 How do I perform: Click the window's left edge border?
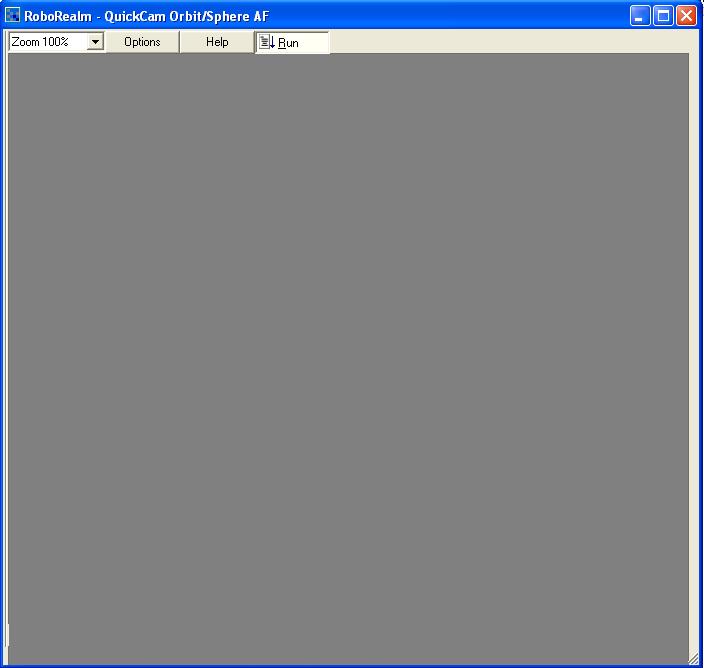pos(2,350)
